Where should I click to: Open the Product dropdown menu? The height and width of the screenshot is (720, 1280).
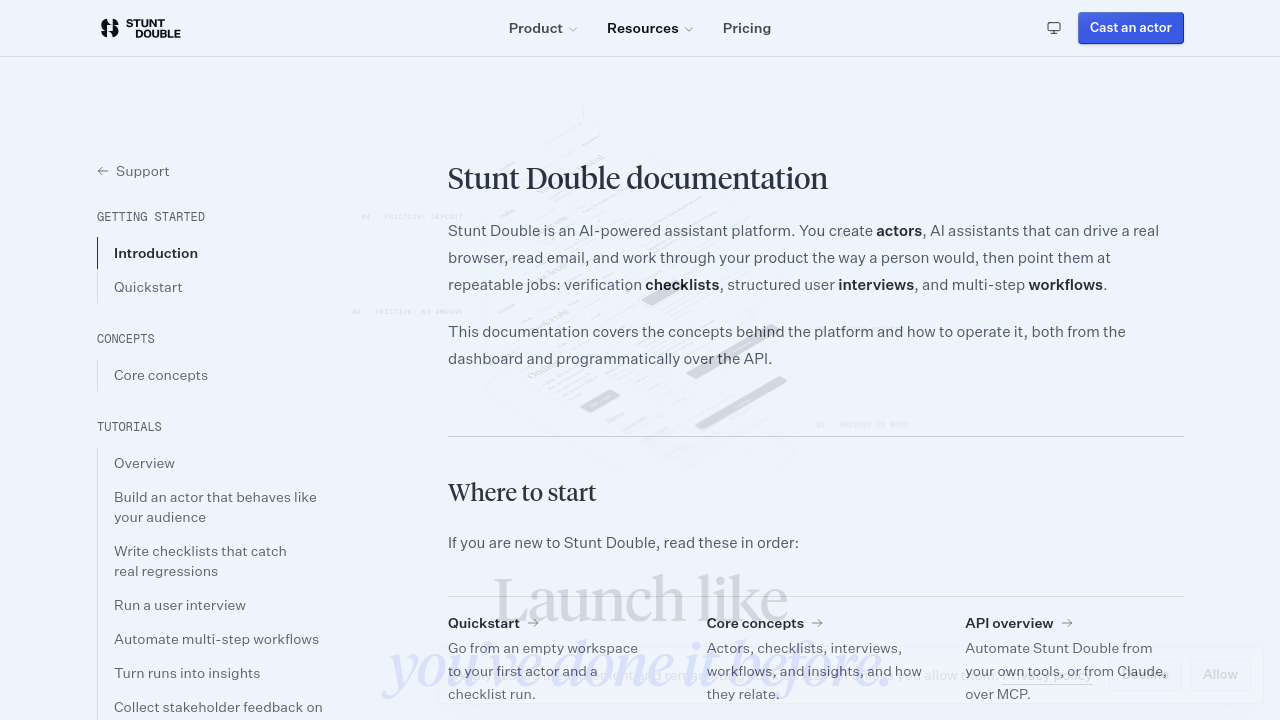click(x=543, y=28)
